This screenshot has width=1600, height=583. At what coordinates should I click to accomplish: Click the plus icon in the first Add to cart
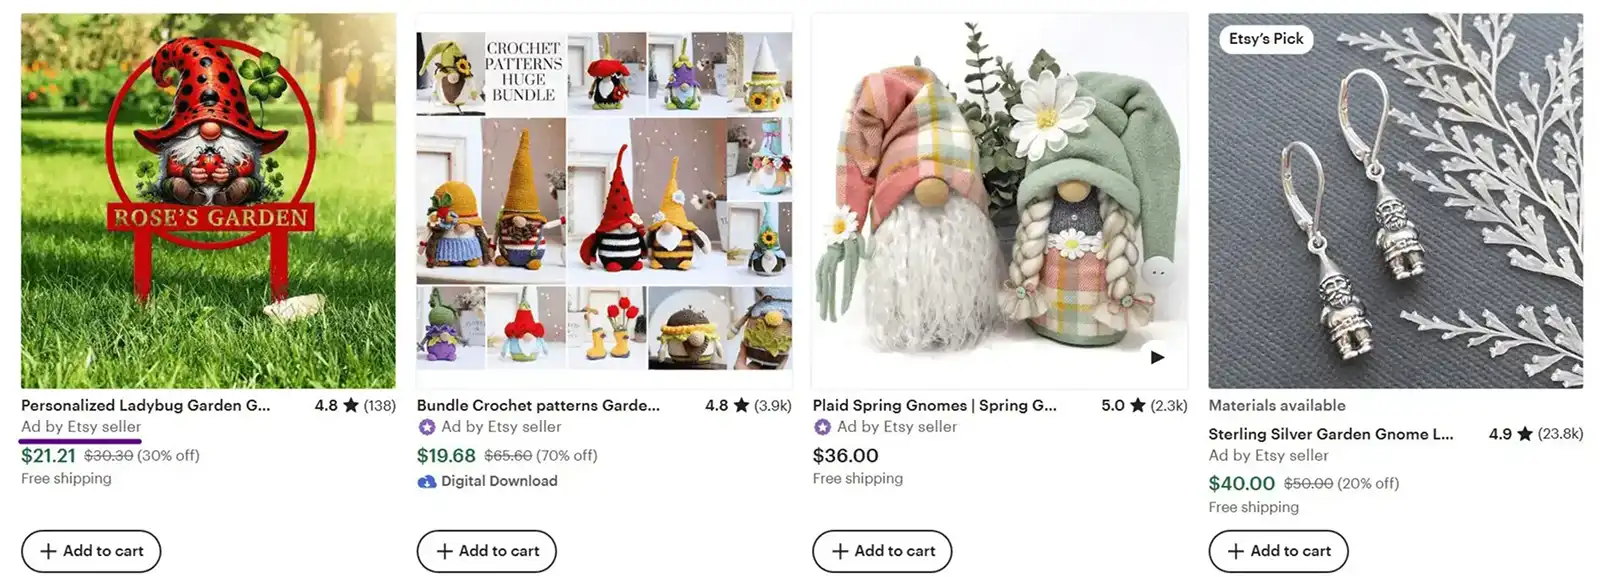47,551
